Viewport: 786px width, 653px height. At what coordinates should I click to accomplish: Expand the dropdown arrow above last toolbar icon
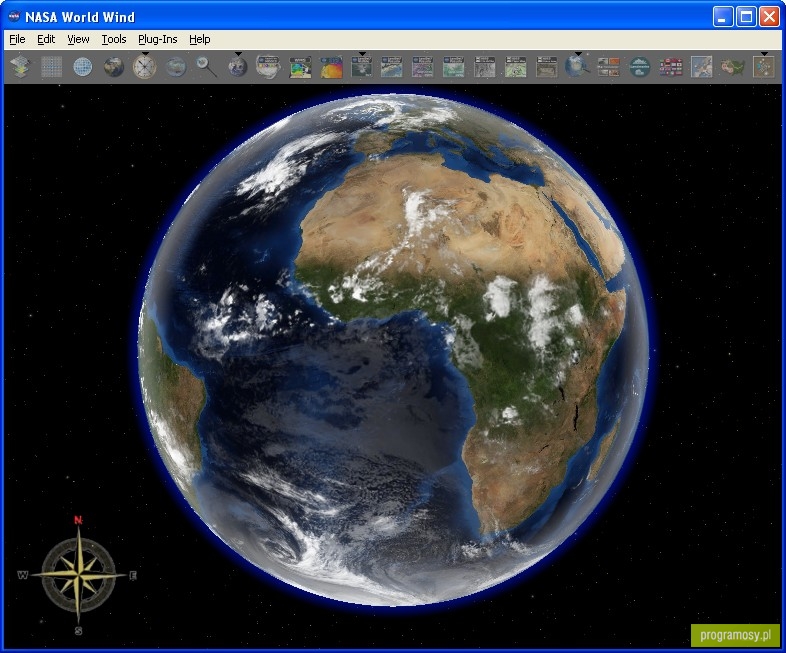(x=764, y=53)
